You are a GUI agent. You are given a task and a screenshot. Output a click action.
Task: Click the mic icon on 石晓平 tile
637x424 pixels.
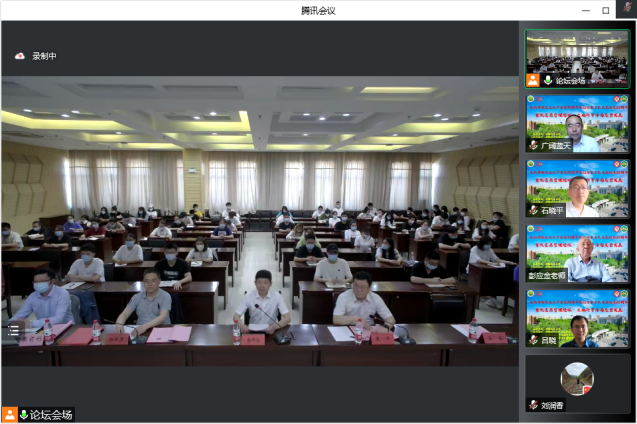[x=534, y=211]
